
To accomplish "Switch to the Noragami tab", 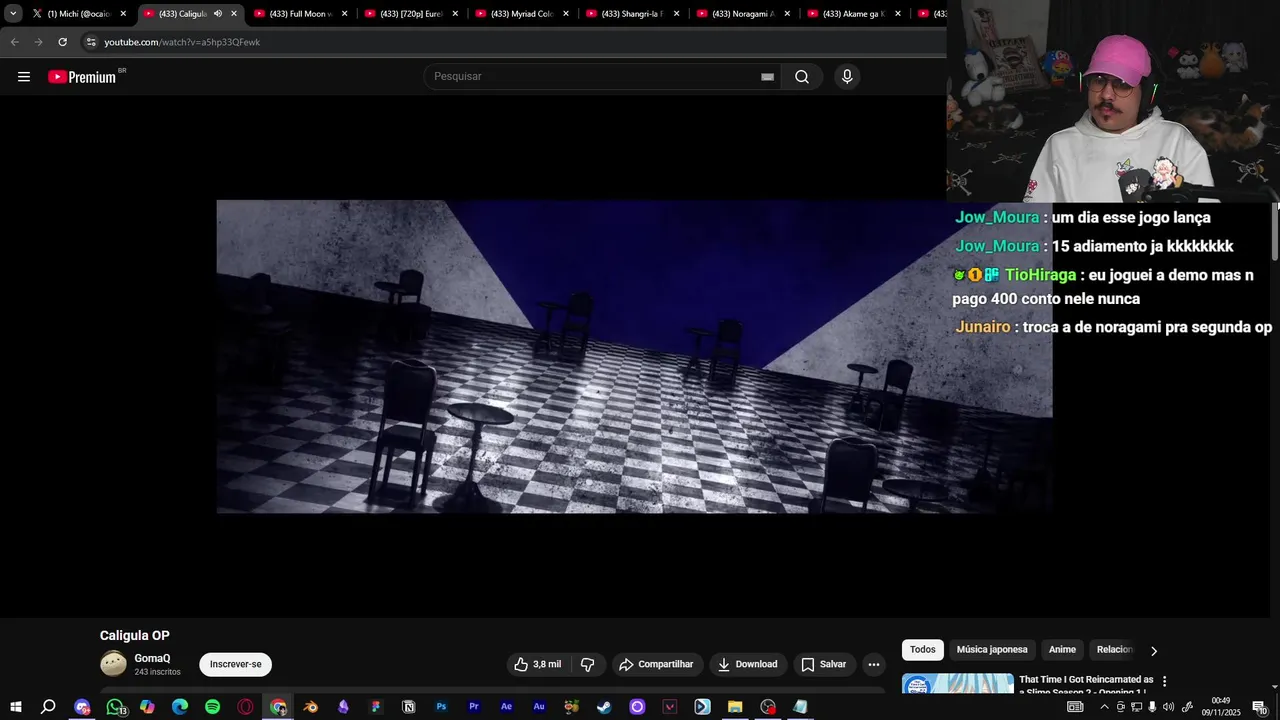I will tap(742, 14).
